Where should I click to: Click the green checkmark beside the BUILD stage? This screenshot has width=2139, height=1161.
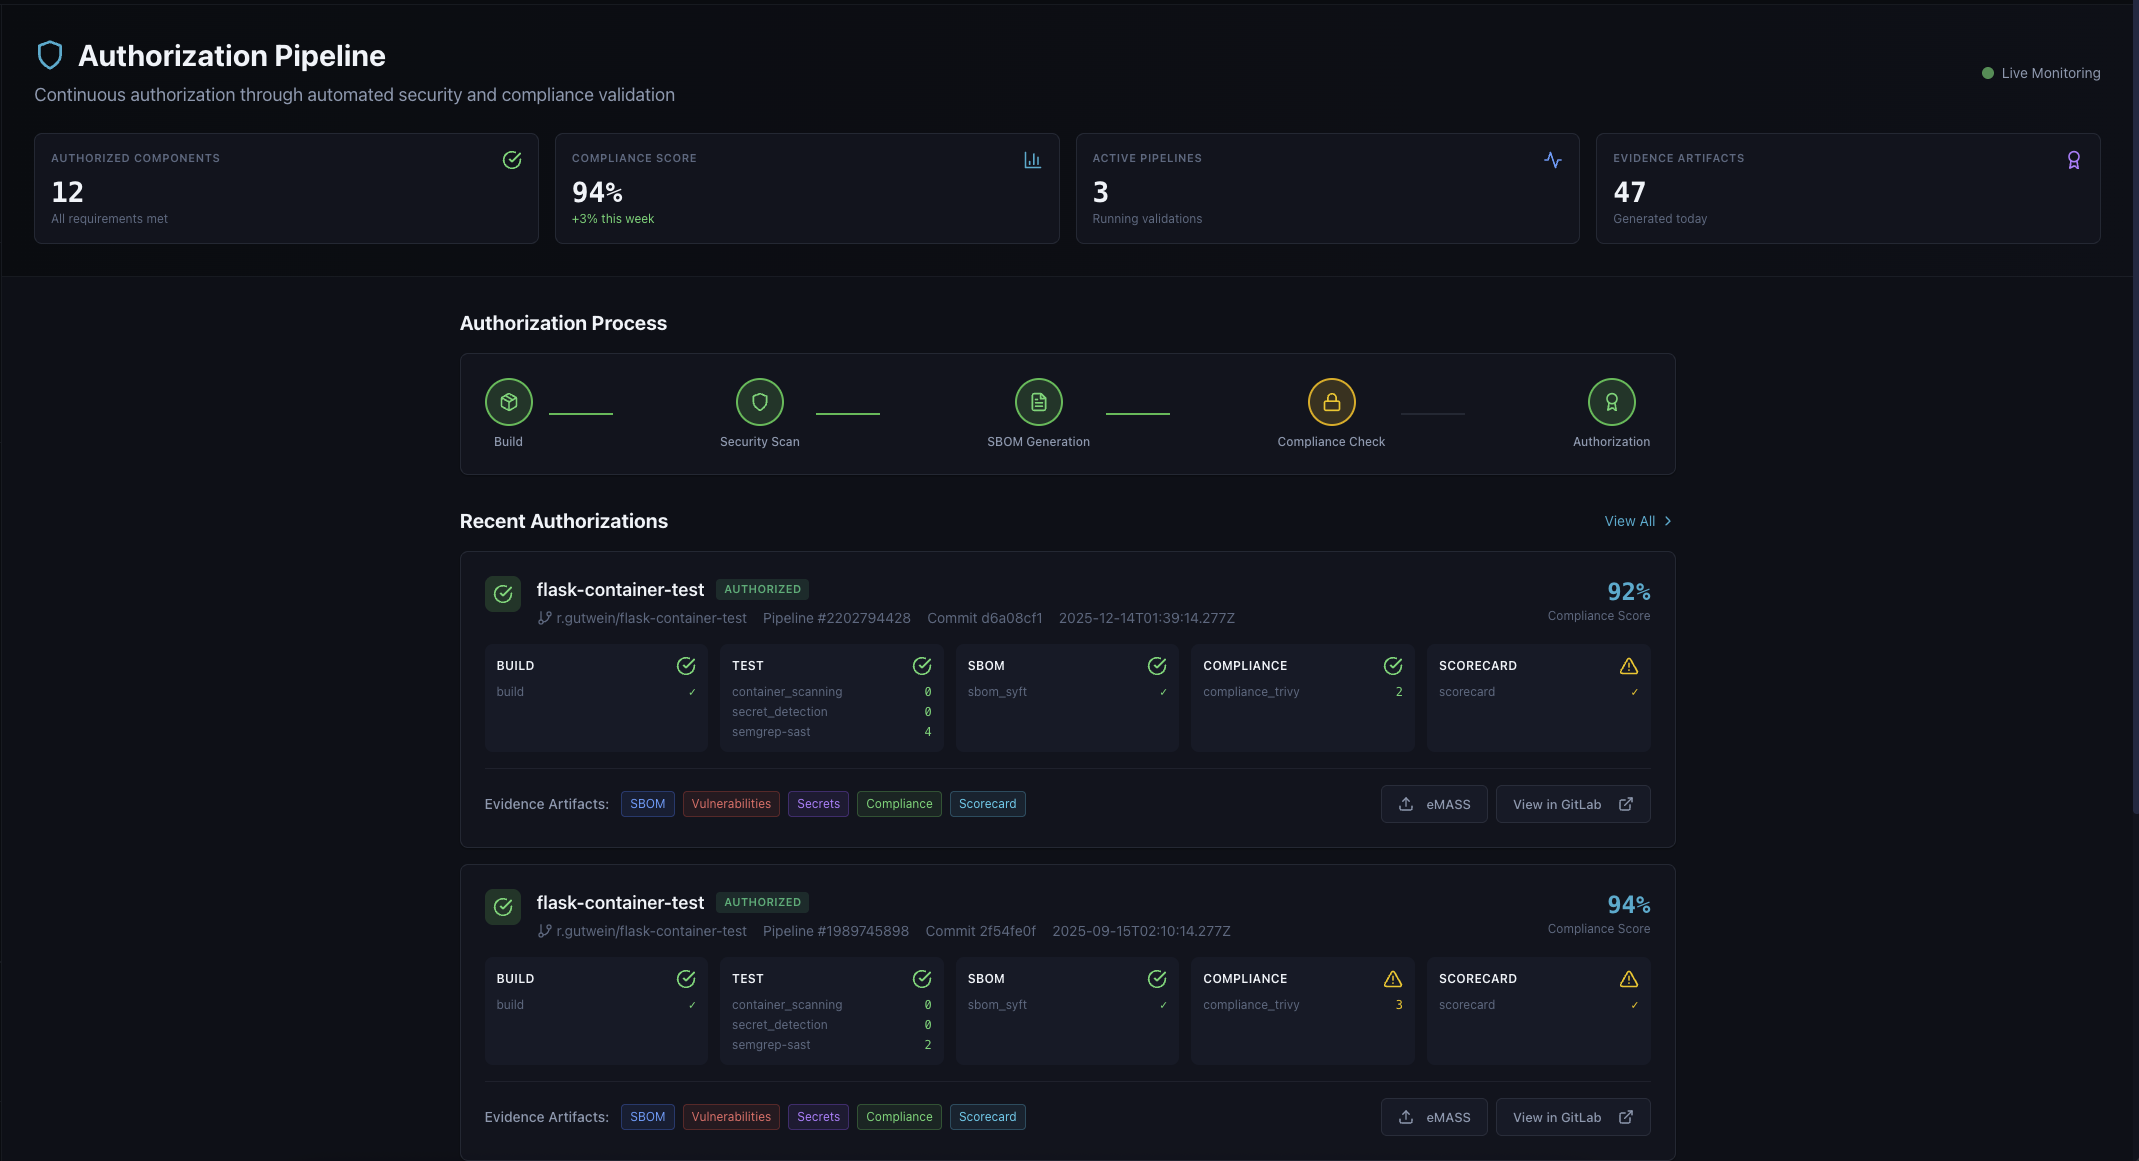tap(686, 665)
